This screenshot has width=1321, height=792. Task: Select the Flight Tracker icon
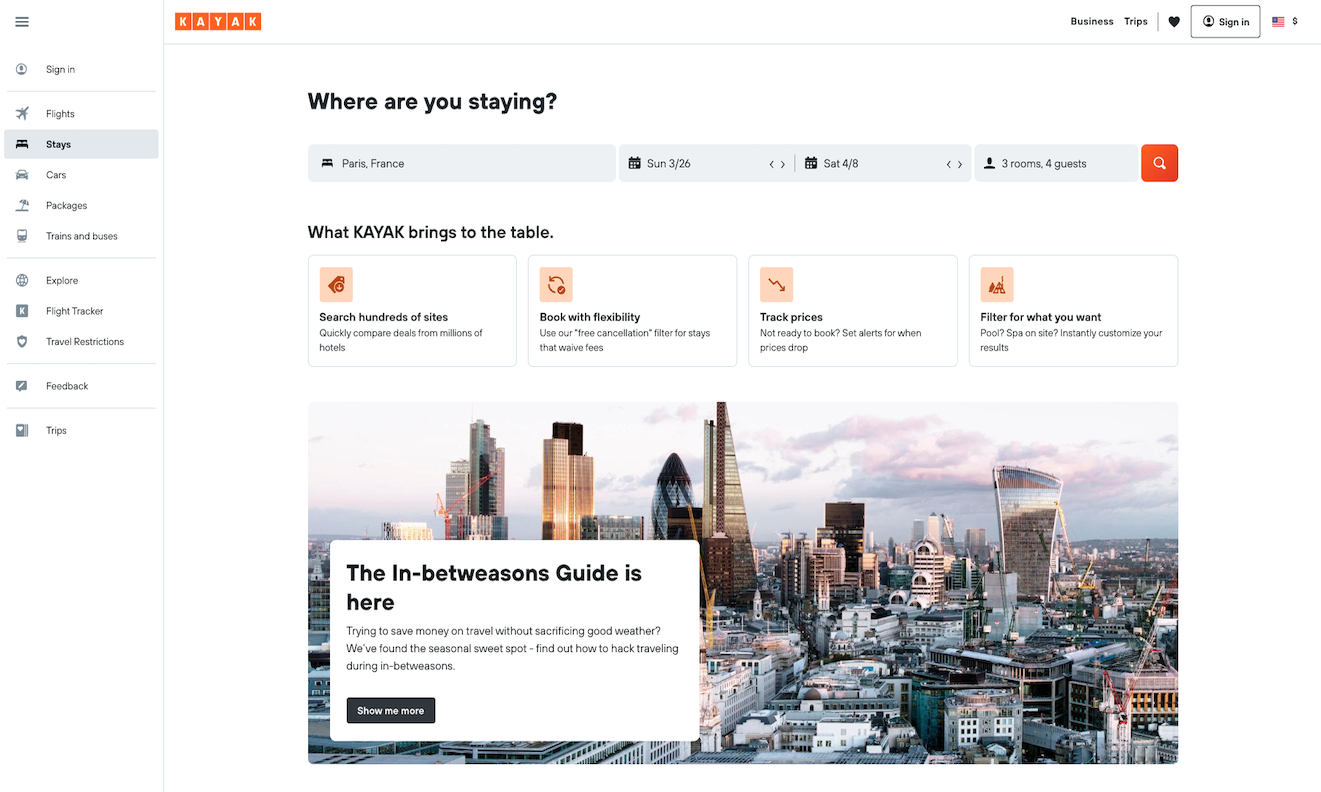coord(22,311)
